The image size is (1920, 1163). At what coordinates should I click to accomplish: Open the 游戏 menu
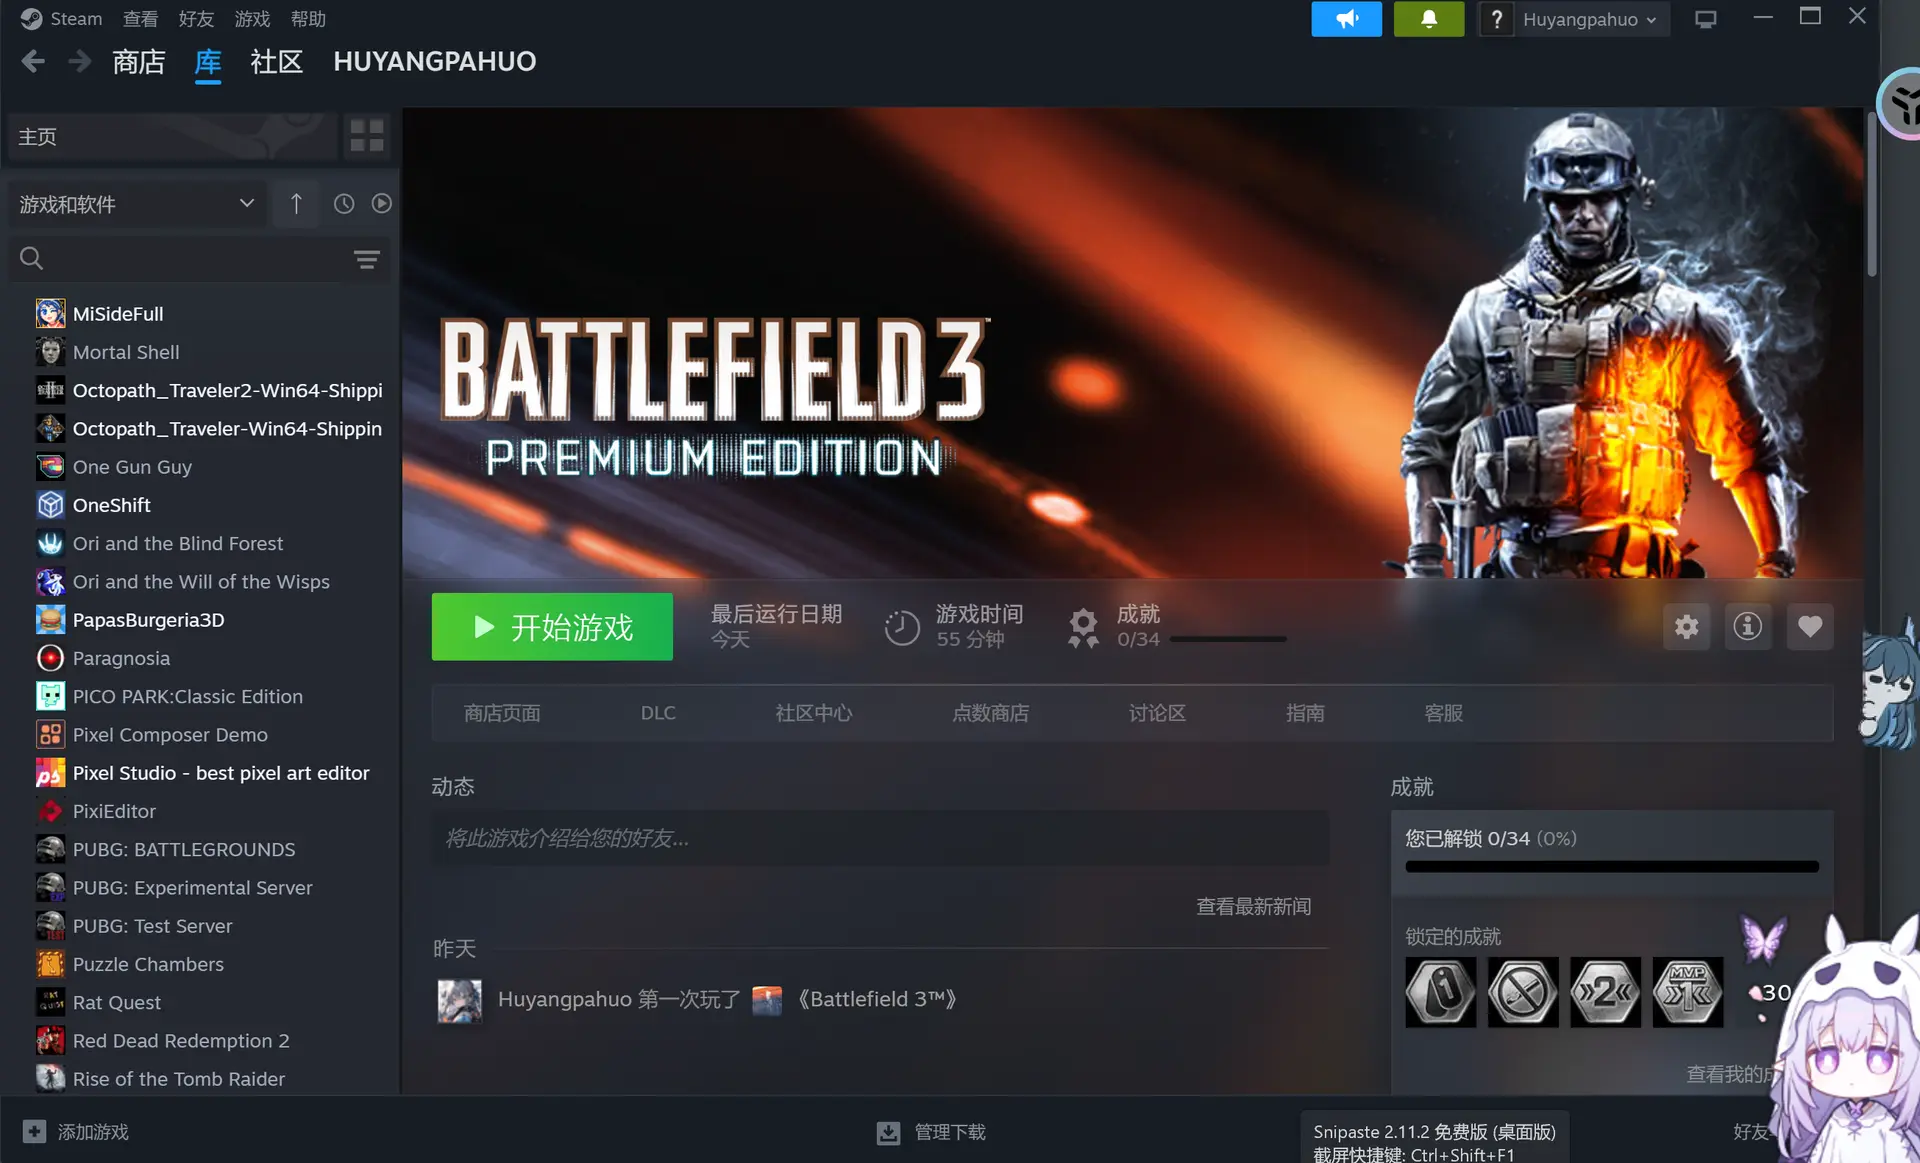[252, 19]
